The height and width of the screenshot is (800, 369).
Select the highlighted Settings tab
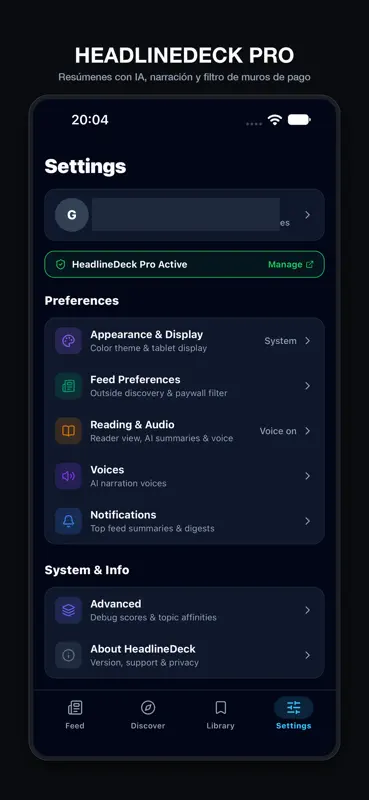[x=293, y=714]
